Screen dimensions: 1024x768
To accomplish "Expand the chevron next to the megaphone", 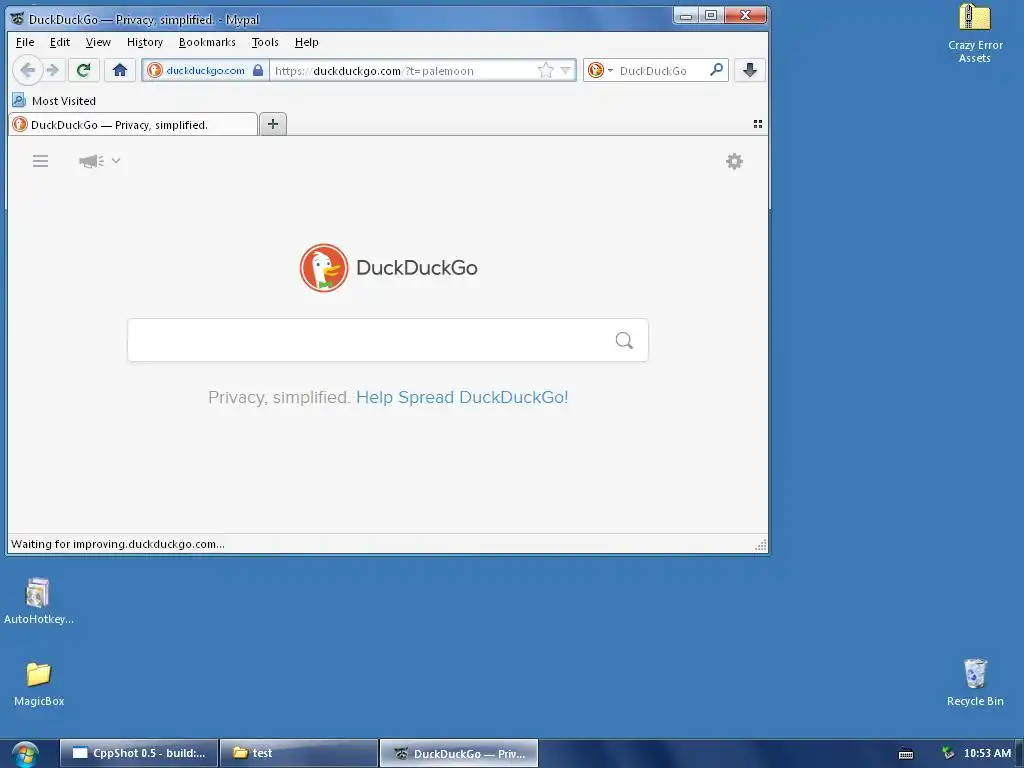I will 116,160.
